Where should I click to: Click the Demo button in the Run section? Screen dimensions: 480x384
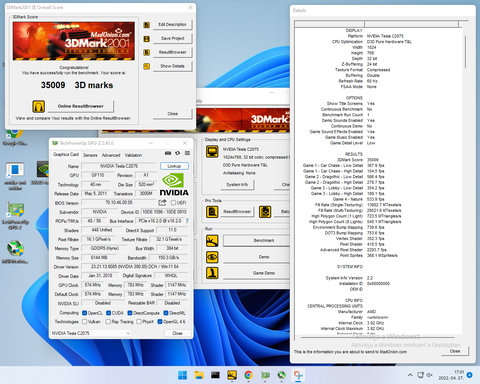tap(257, 257)
